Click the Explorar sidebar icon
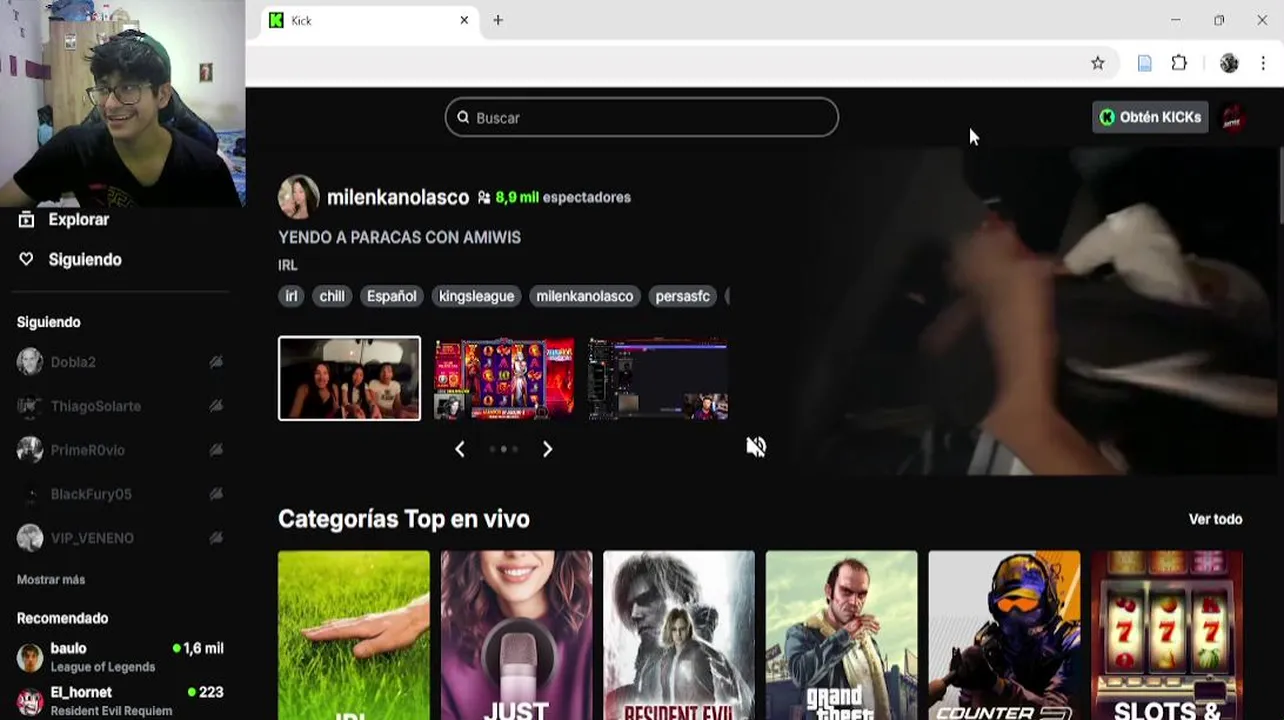The image size is (1284, 720). (x=27, y=219)
